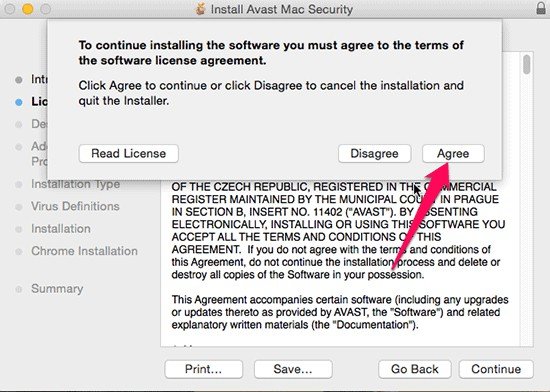Click the Print... button
Image resolution: width=550 pixels, height=392 pixels.
pos(203,369)
